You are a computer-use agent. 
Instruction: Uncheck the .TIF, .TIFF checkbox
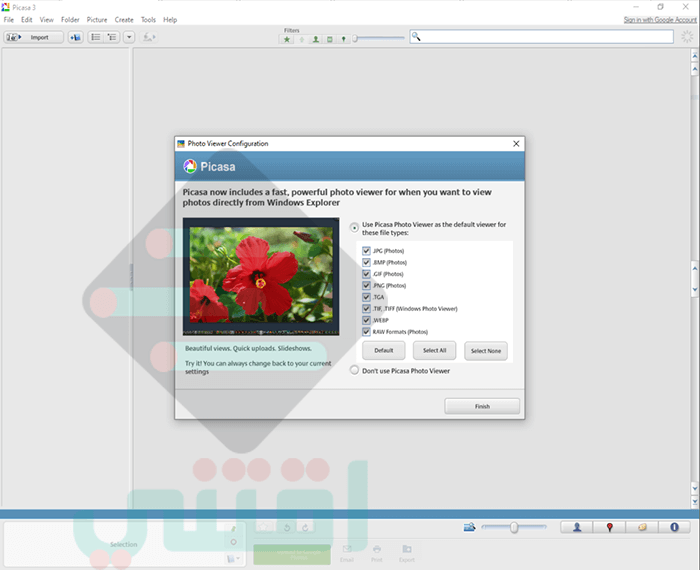pyautogui.click(x=367, y=309)
